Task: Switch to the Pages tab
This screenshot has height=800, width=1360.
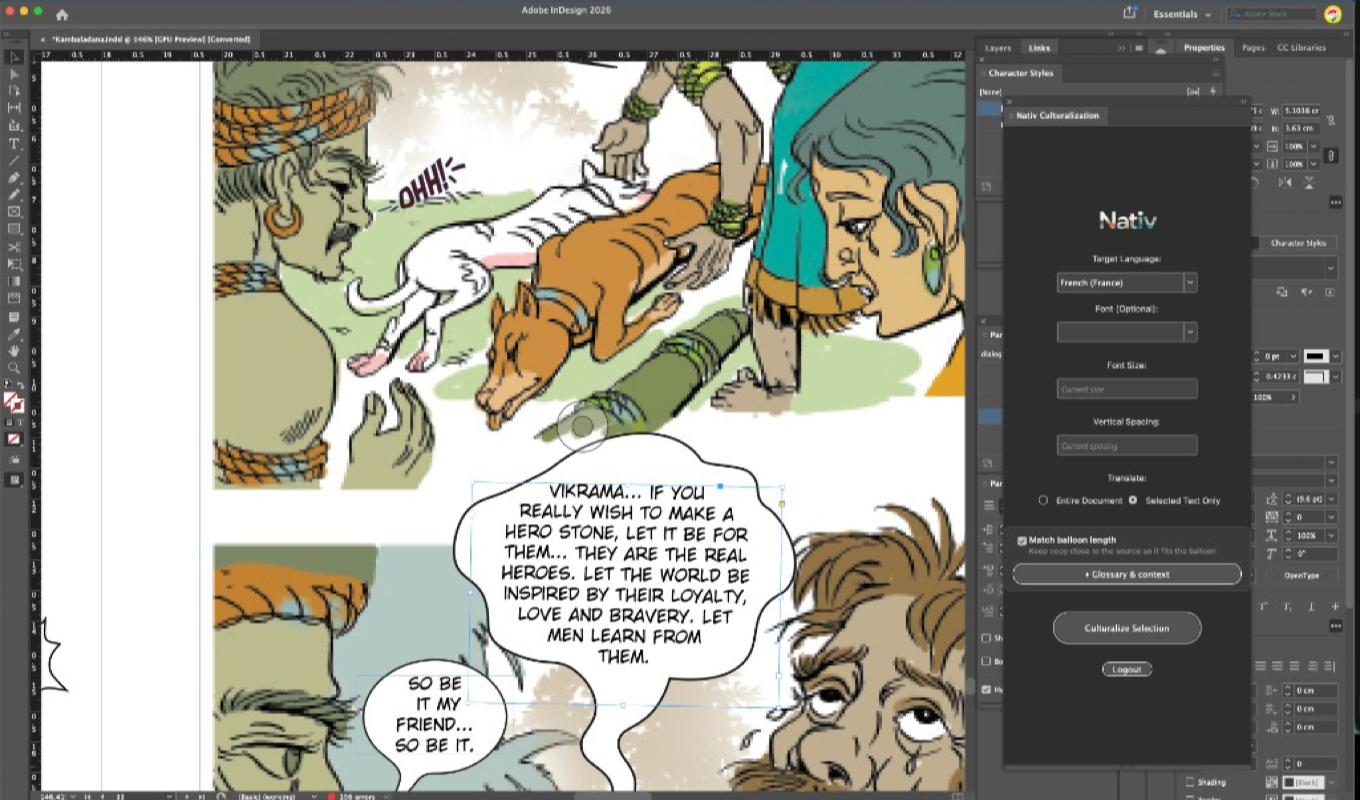Action: pyautogui.click(x=1253, y=47)
